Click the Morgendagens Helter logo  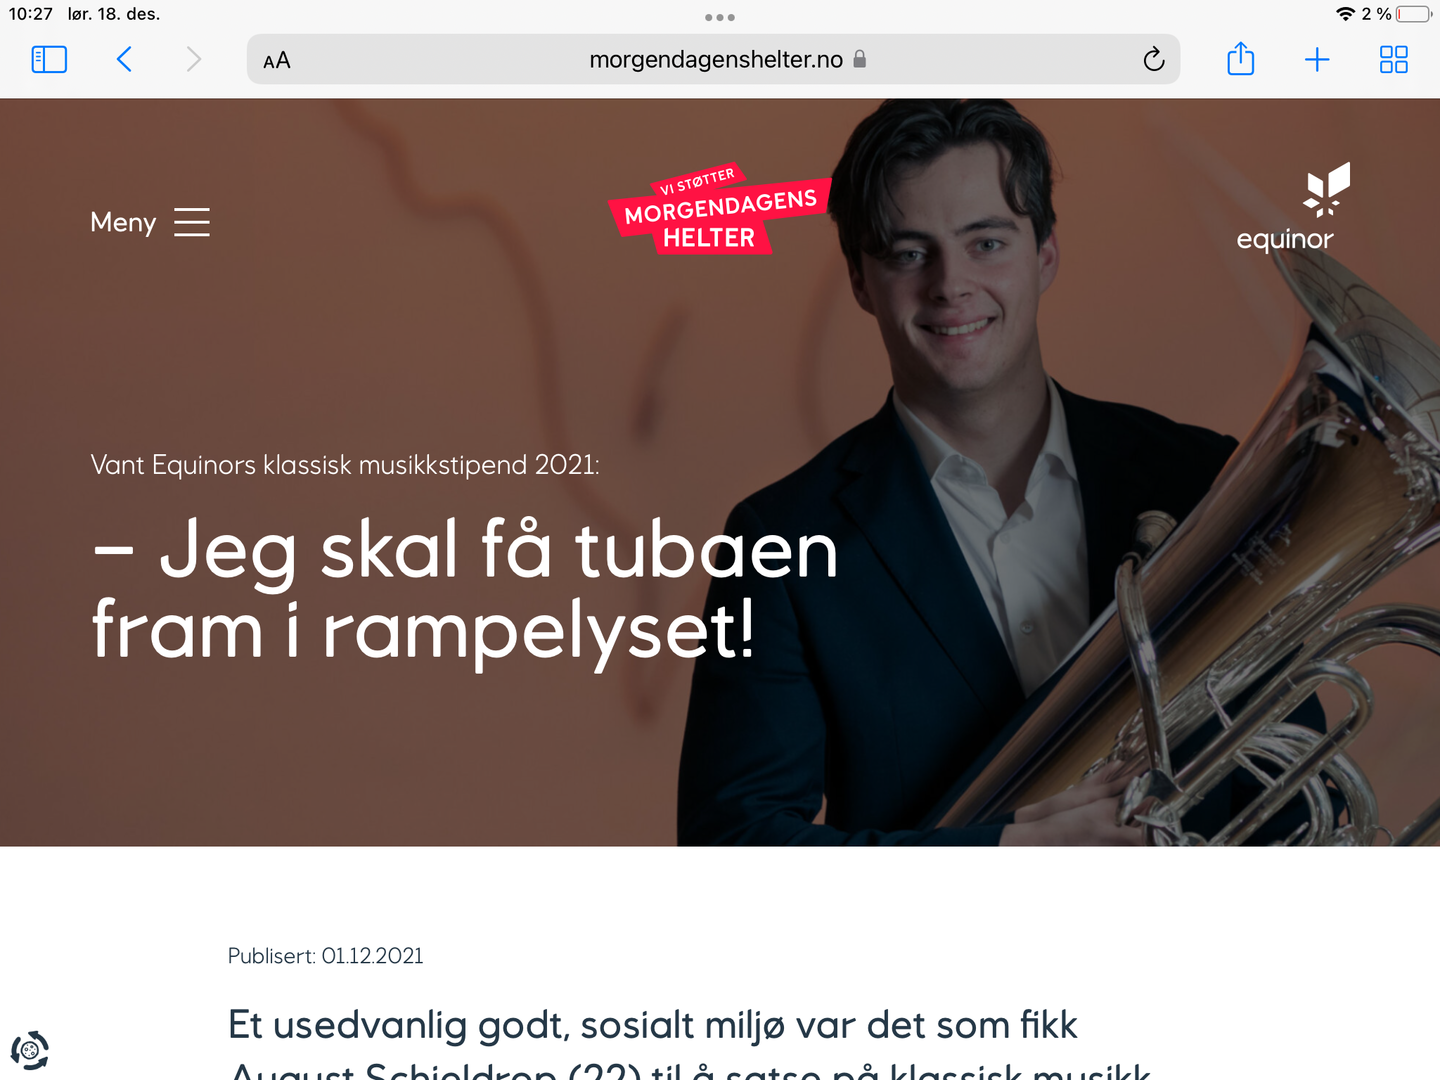(x=720, y=210)
